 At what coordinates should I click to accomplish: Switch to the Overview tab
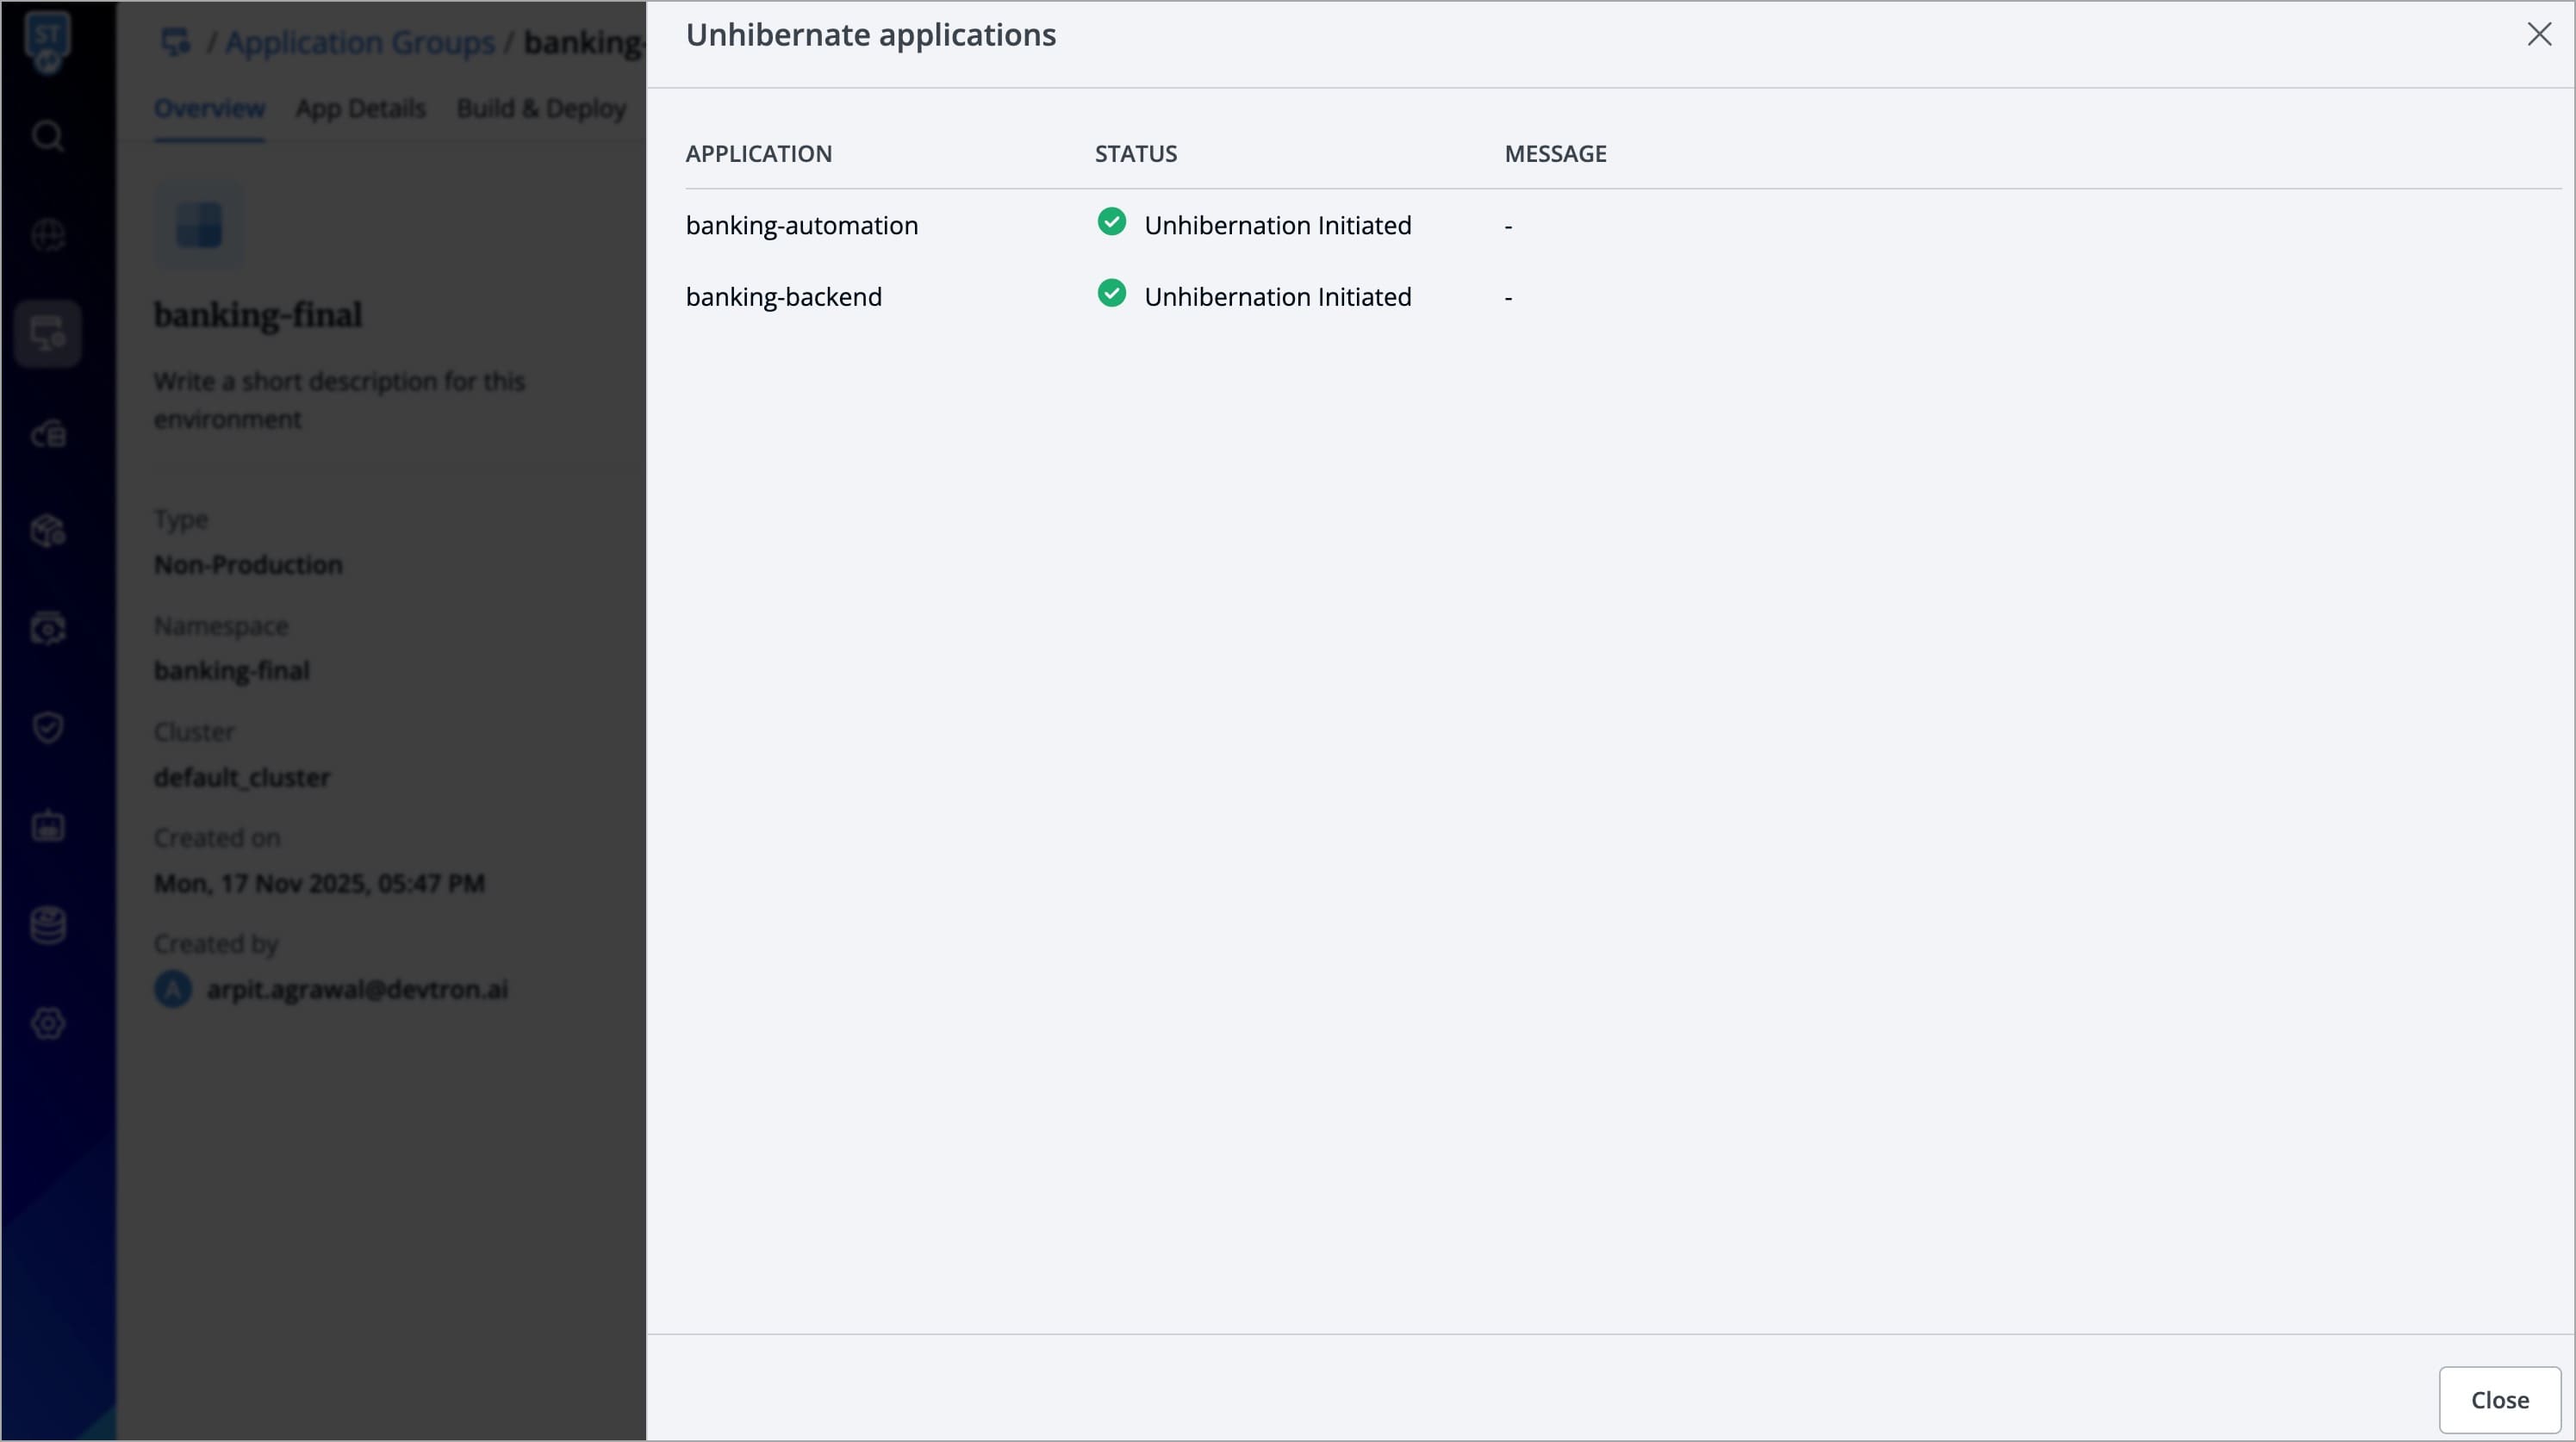click(209, 108)
